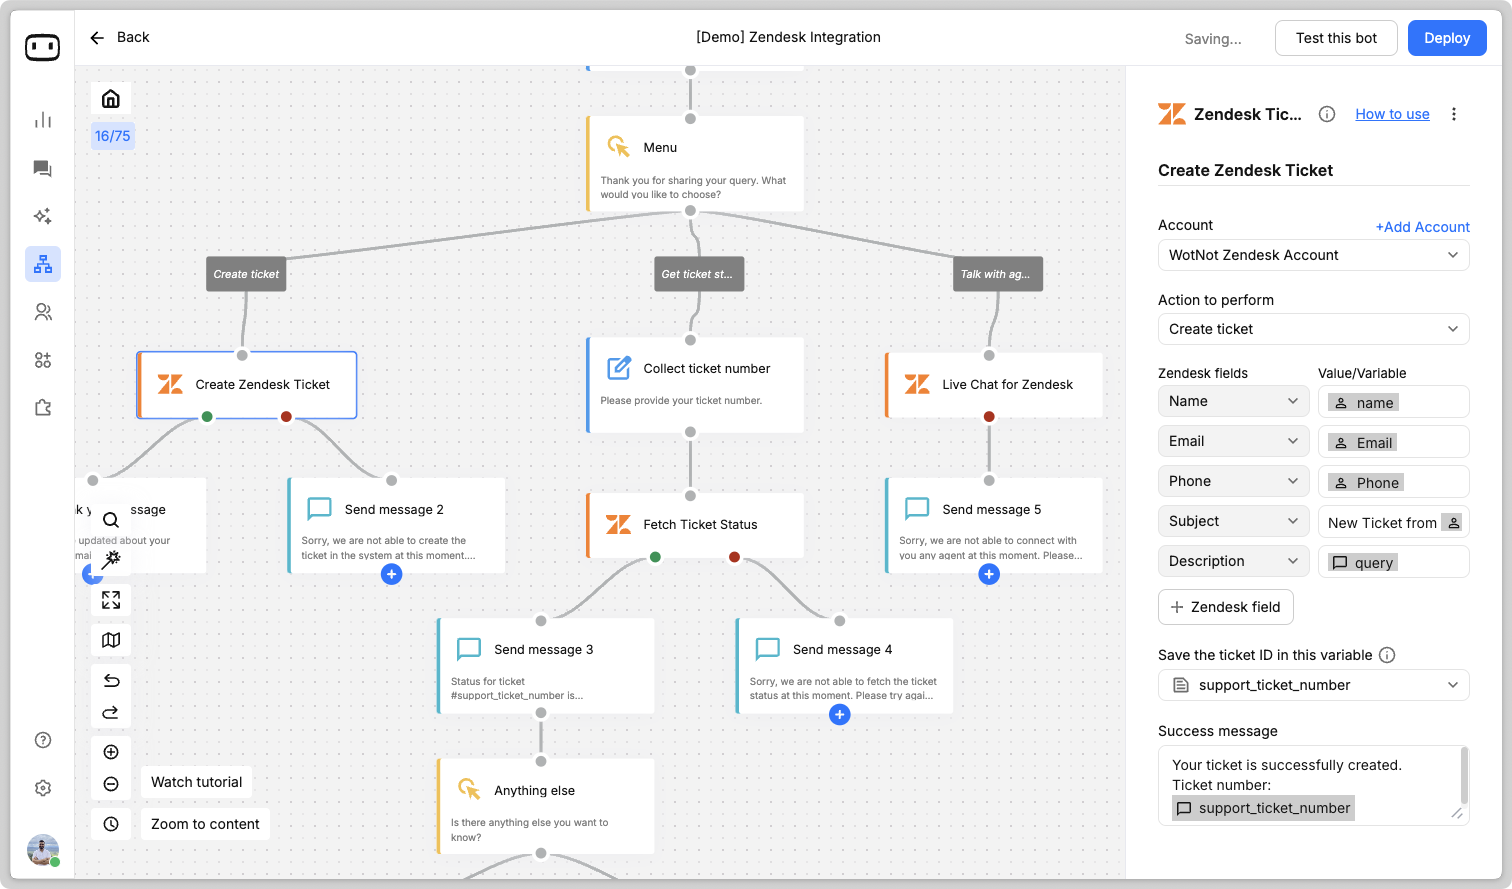Click the Zoom to content button
This screenshot has width=1512, height=889.
point(205,824)
